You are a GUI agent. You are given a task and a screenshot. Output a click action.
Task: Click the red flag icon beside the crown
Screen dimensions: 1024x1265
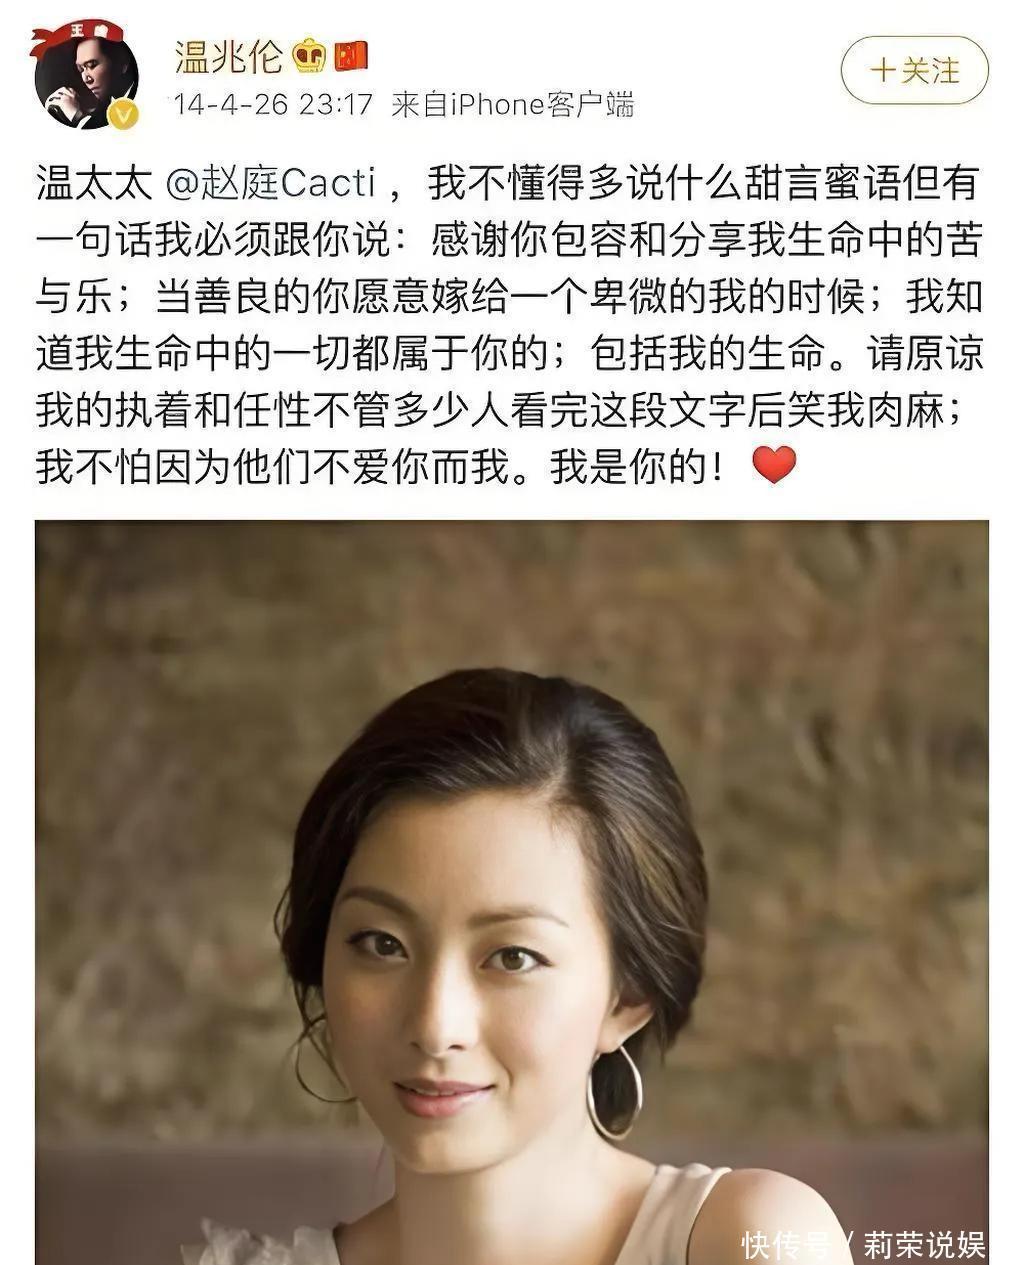351,55
